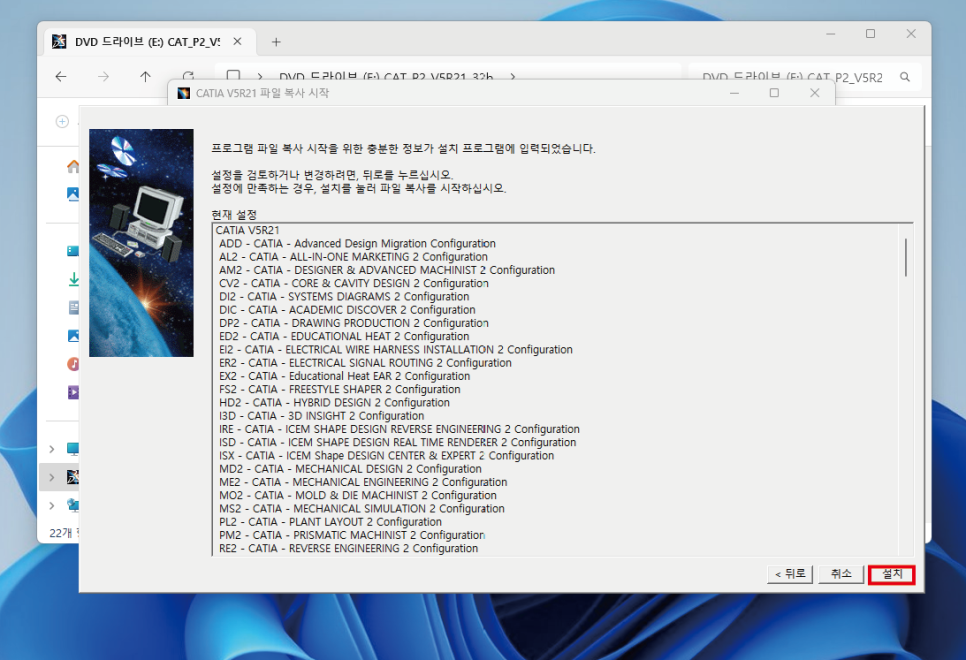The image size is (966, 660).
Task: Select DIC - ACADEMIC DISCOVER 2 row
Action: pyautogui.click(x=347, y=310)
